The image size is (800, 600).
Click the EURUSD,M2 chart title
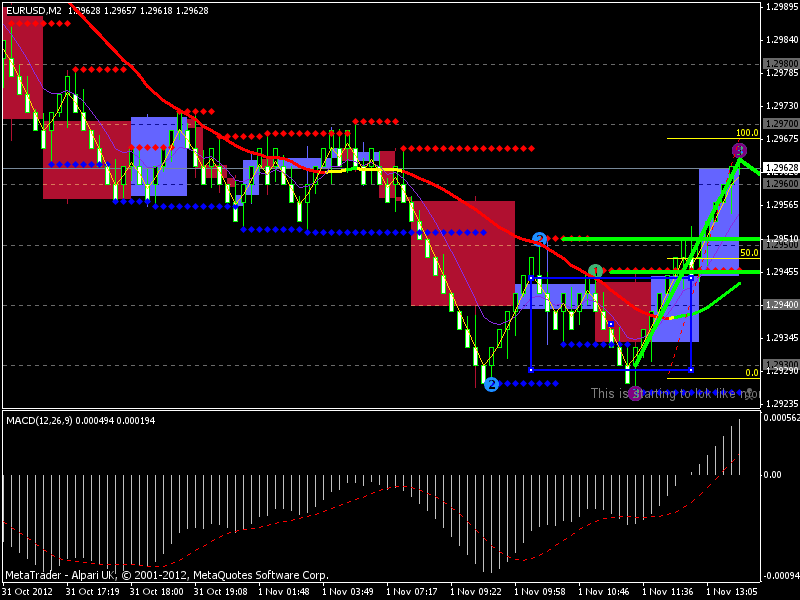coord(34,10)
